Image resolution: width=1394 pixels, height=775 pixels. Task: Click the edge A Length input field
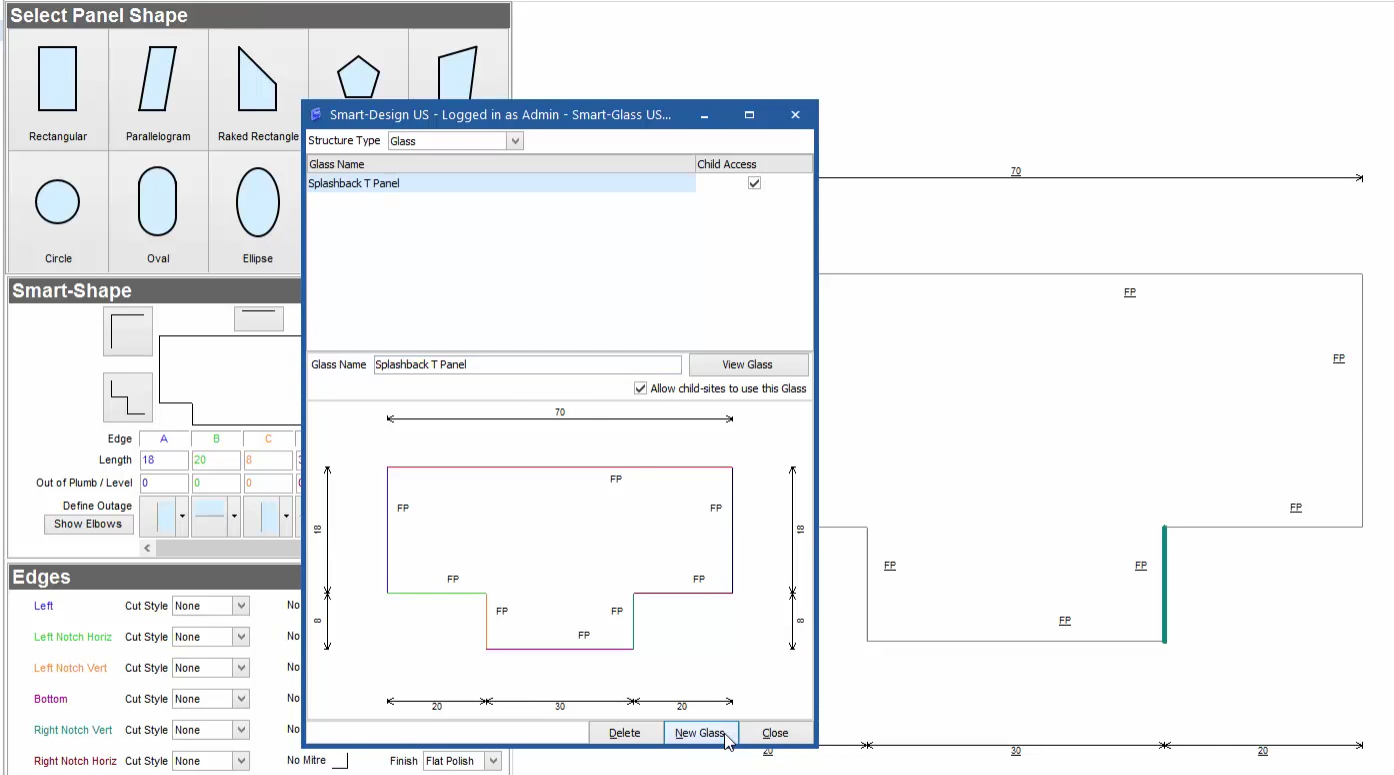click(x=163, y=460)
